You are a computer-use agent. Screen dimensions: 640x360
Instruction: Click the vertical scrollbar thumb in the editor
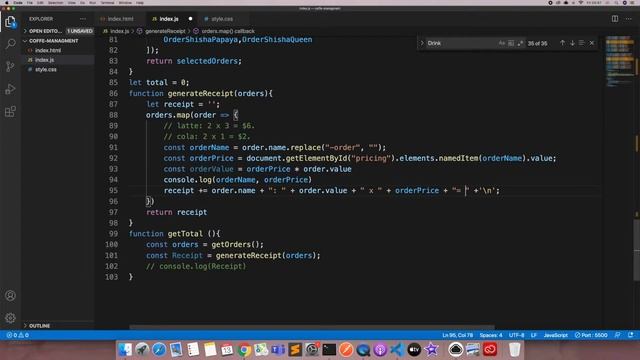click(637, 250)
